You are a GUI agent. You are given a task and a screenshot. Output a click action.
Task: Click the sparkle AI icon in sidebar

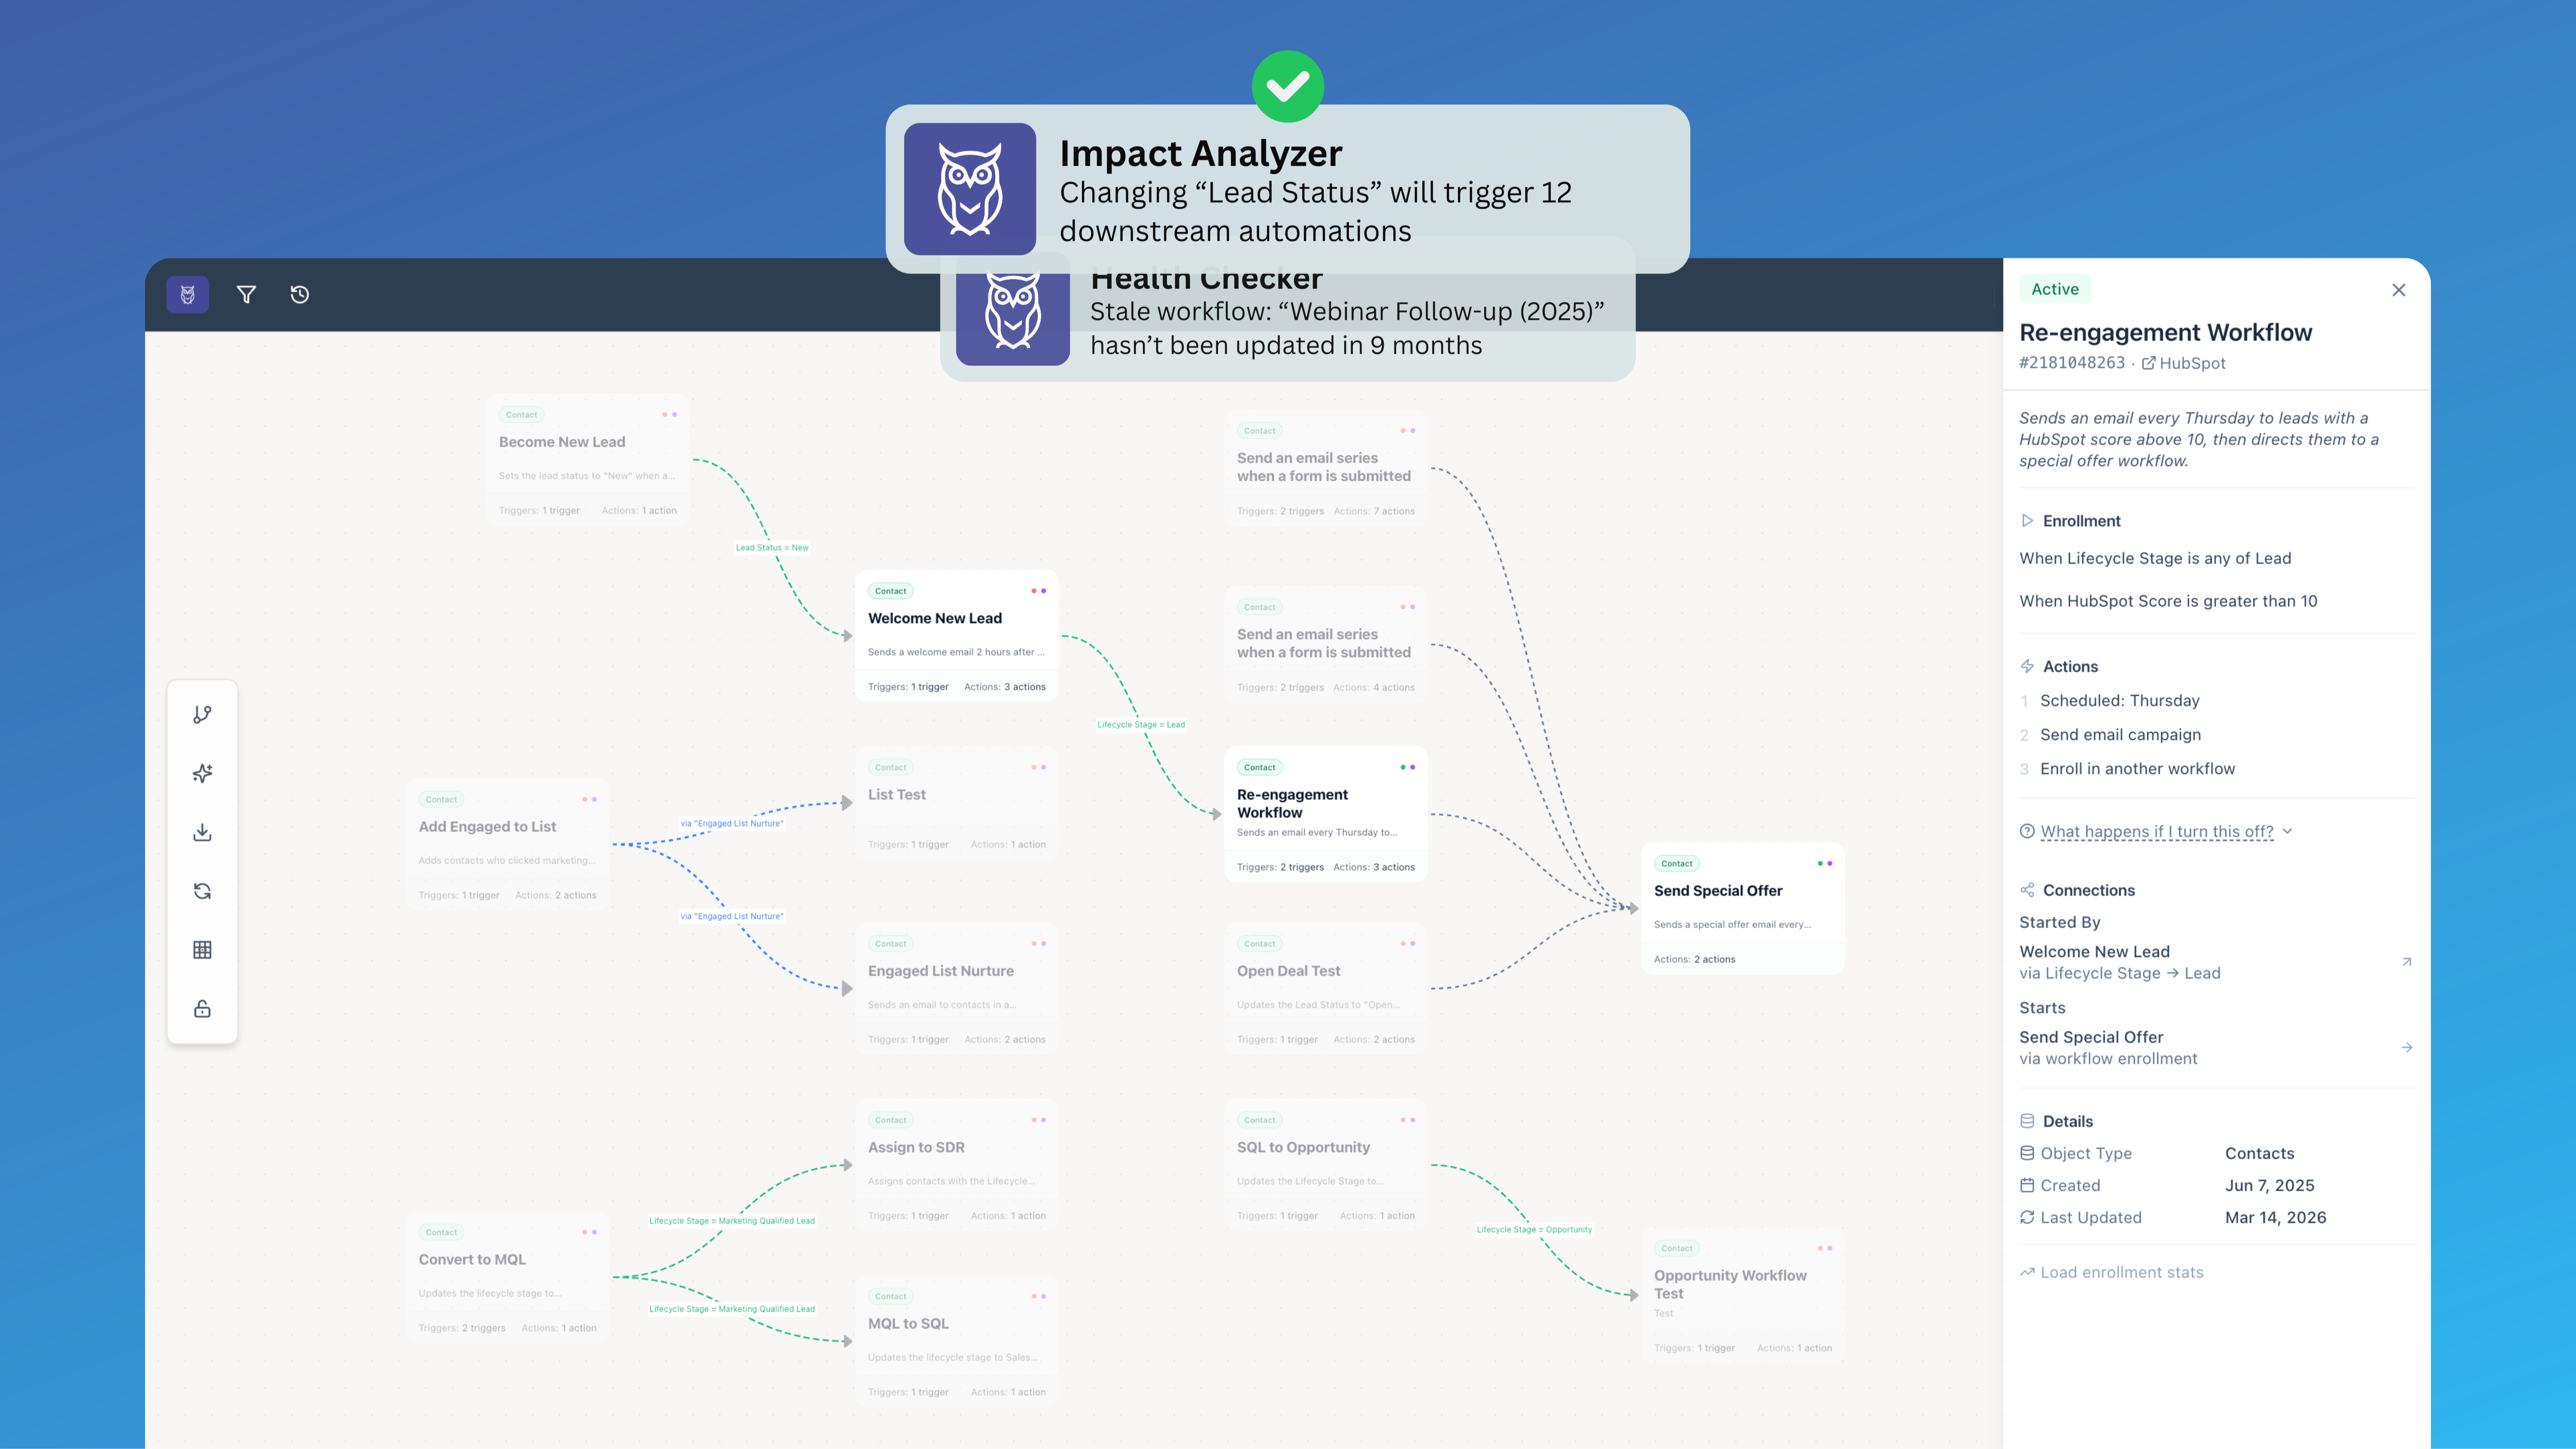tap(202, 773)
